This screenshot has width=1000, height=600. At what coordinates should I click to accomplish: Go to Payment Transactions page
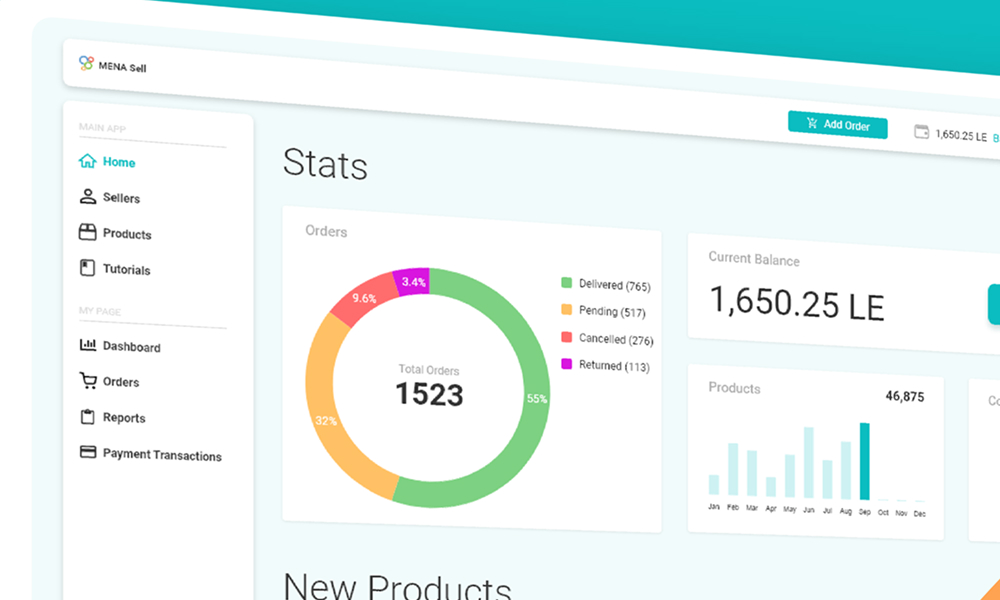(x=161, y=455)
